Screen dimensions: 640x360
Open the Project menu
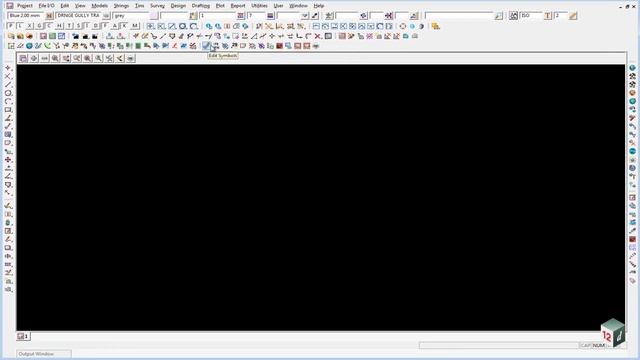tap(24, 6)
